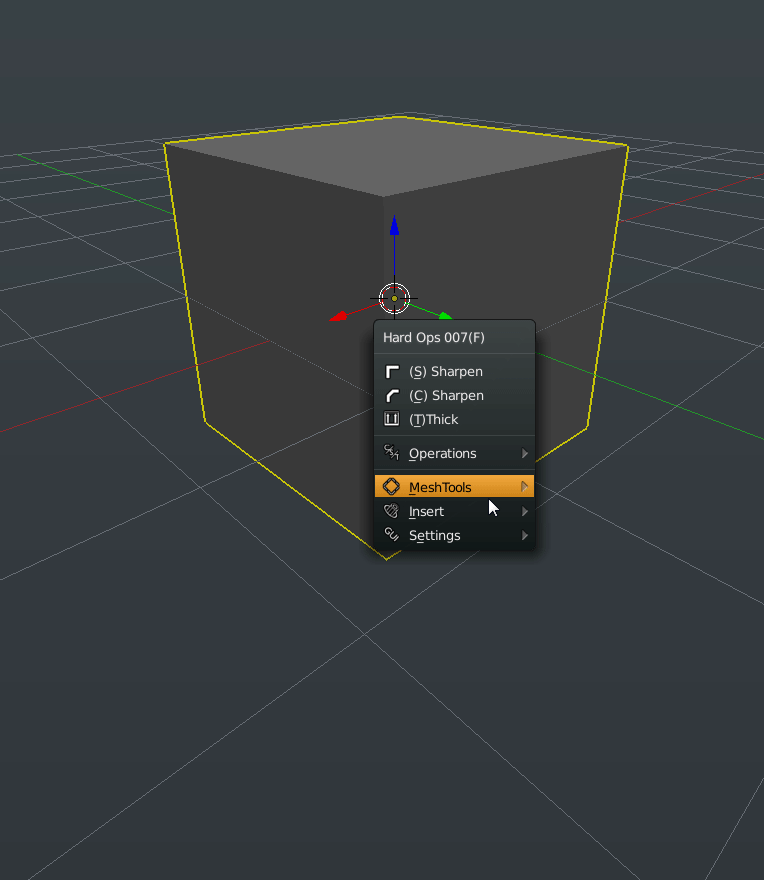
Task: Expand the Insert submenu arrow
Action: pyautogui.click(x=525, y=512)
